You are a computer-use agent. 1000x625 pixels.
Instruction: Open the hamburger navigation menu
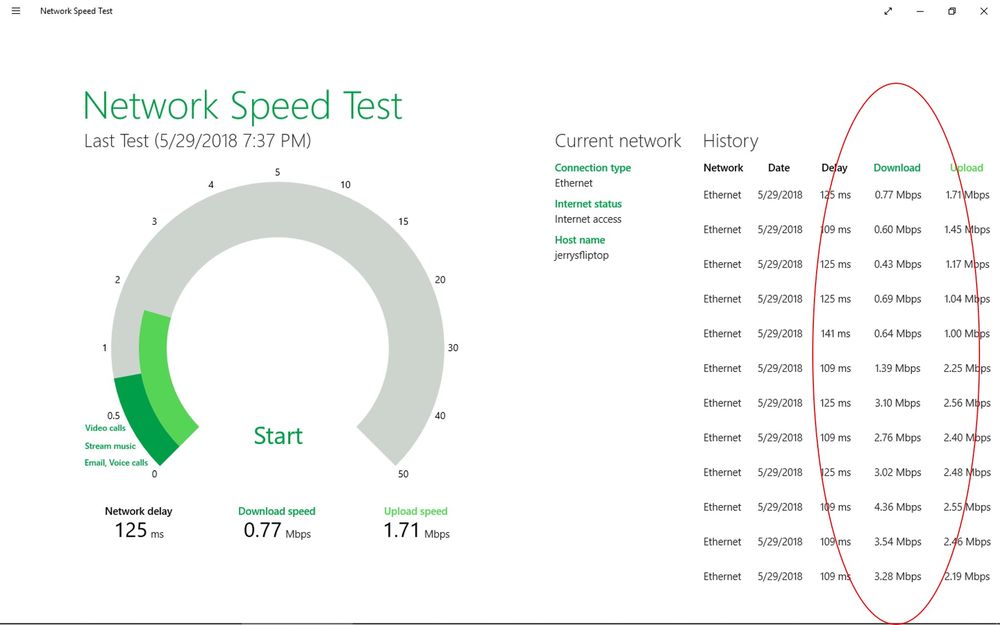point(16,11)
